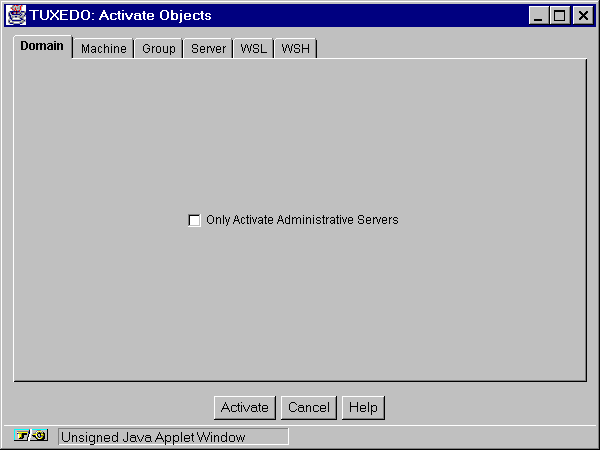Click the Activate button

pos(245,408)
